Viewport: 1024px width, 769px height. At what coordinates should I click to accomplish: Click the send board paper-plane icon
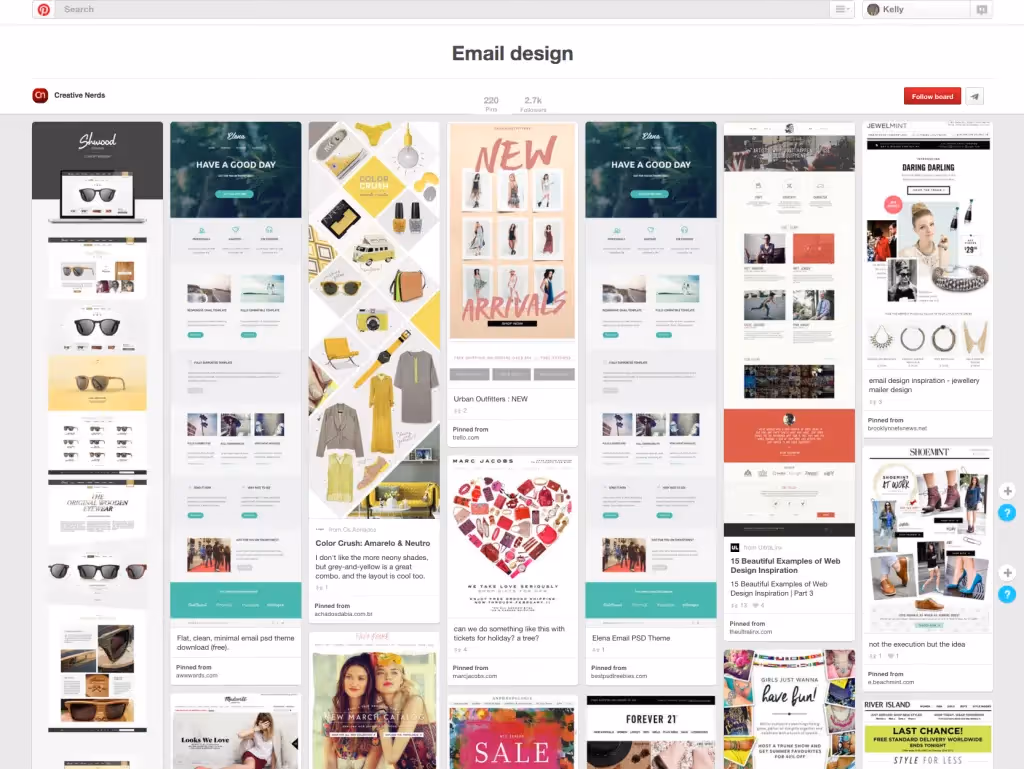point(974,96)
